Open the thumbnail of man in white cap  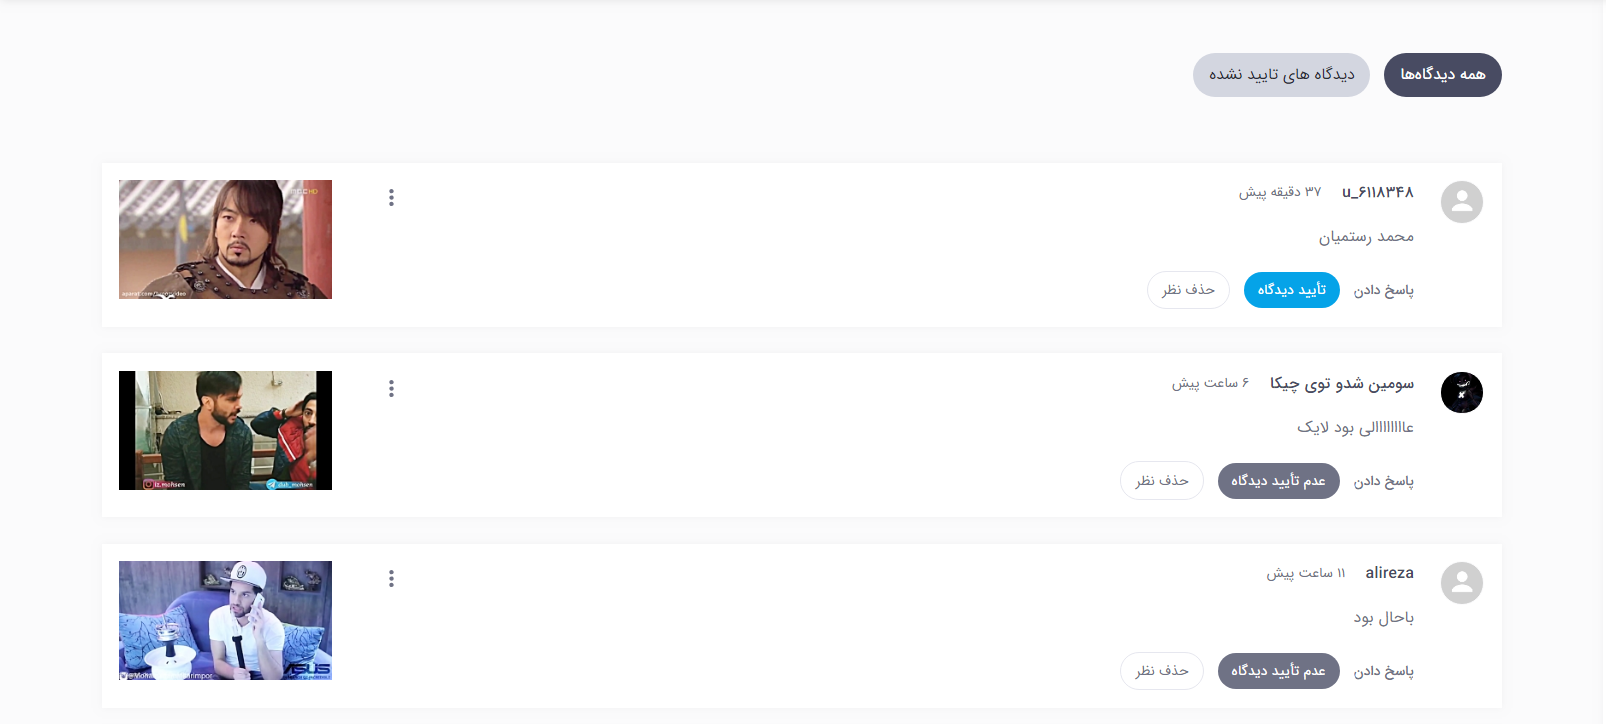point(225,620)
